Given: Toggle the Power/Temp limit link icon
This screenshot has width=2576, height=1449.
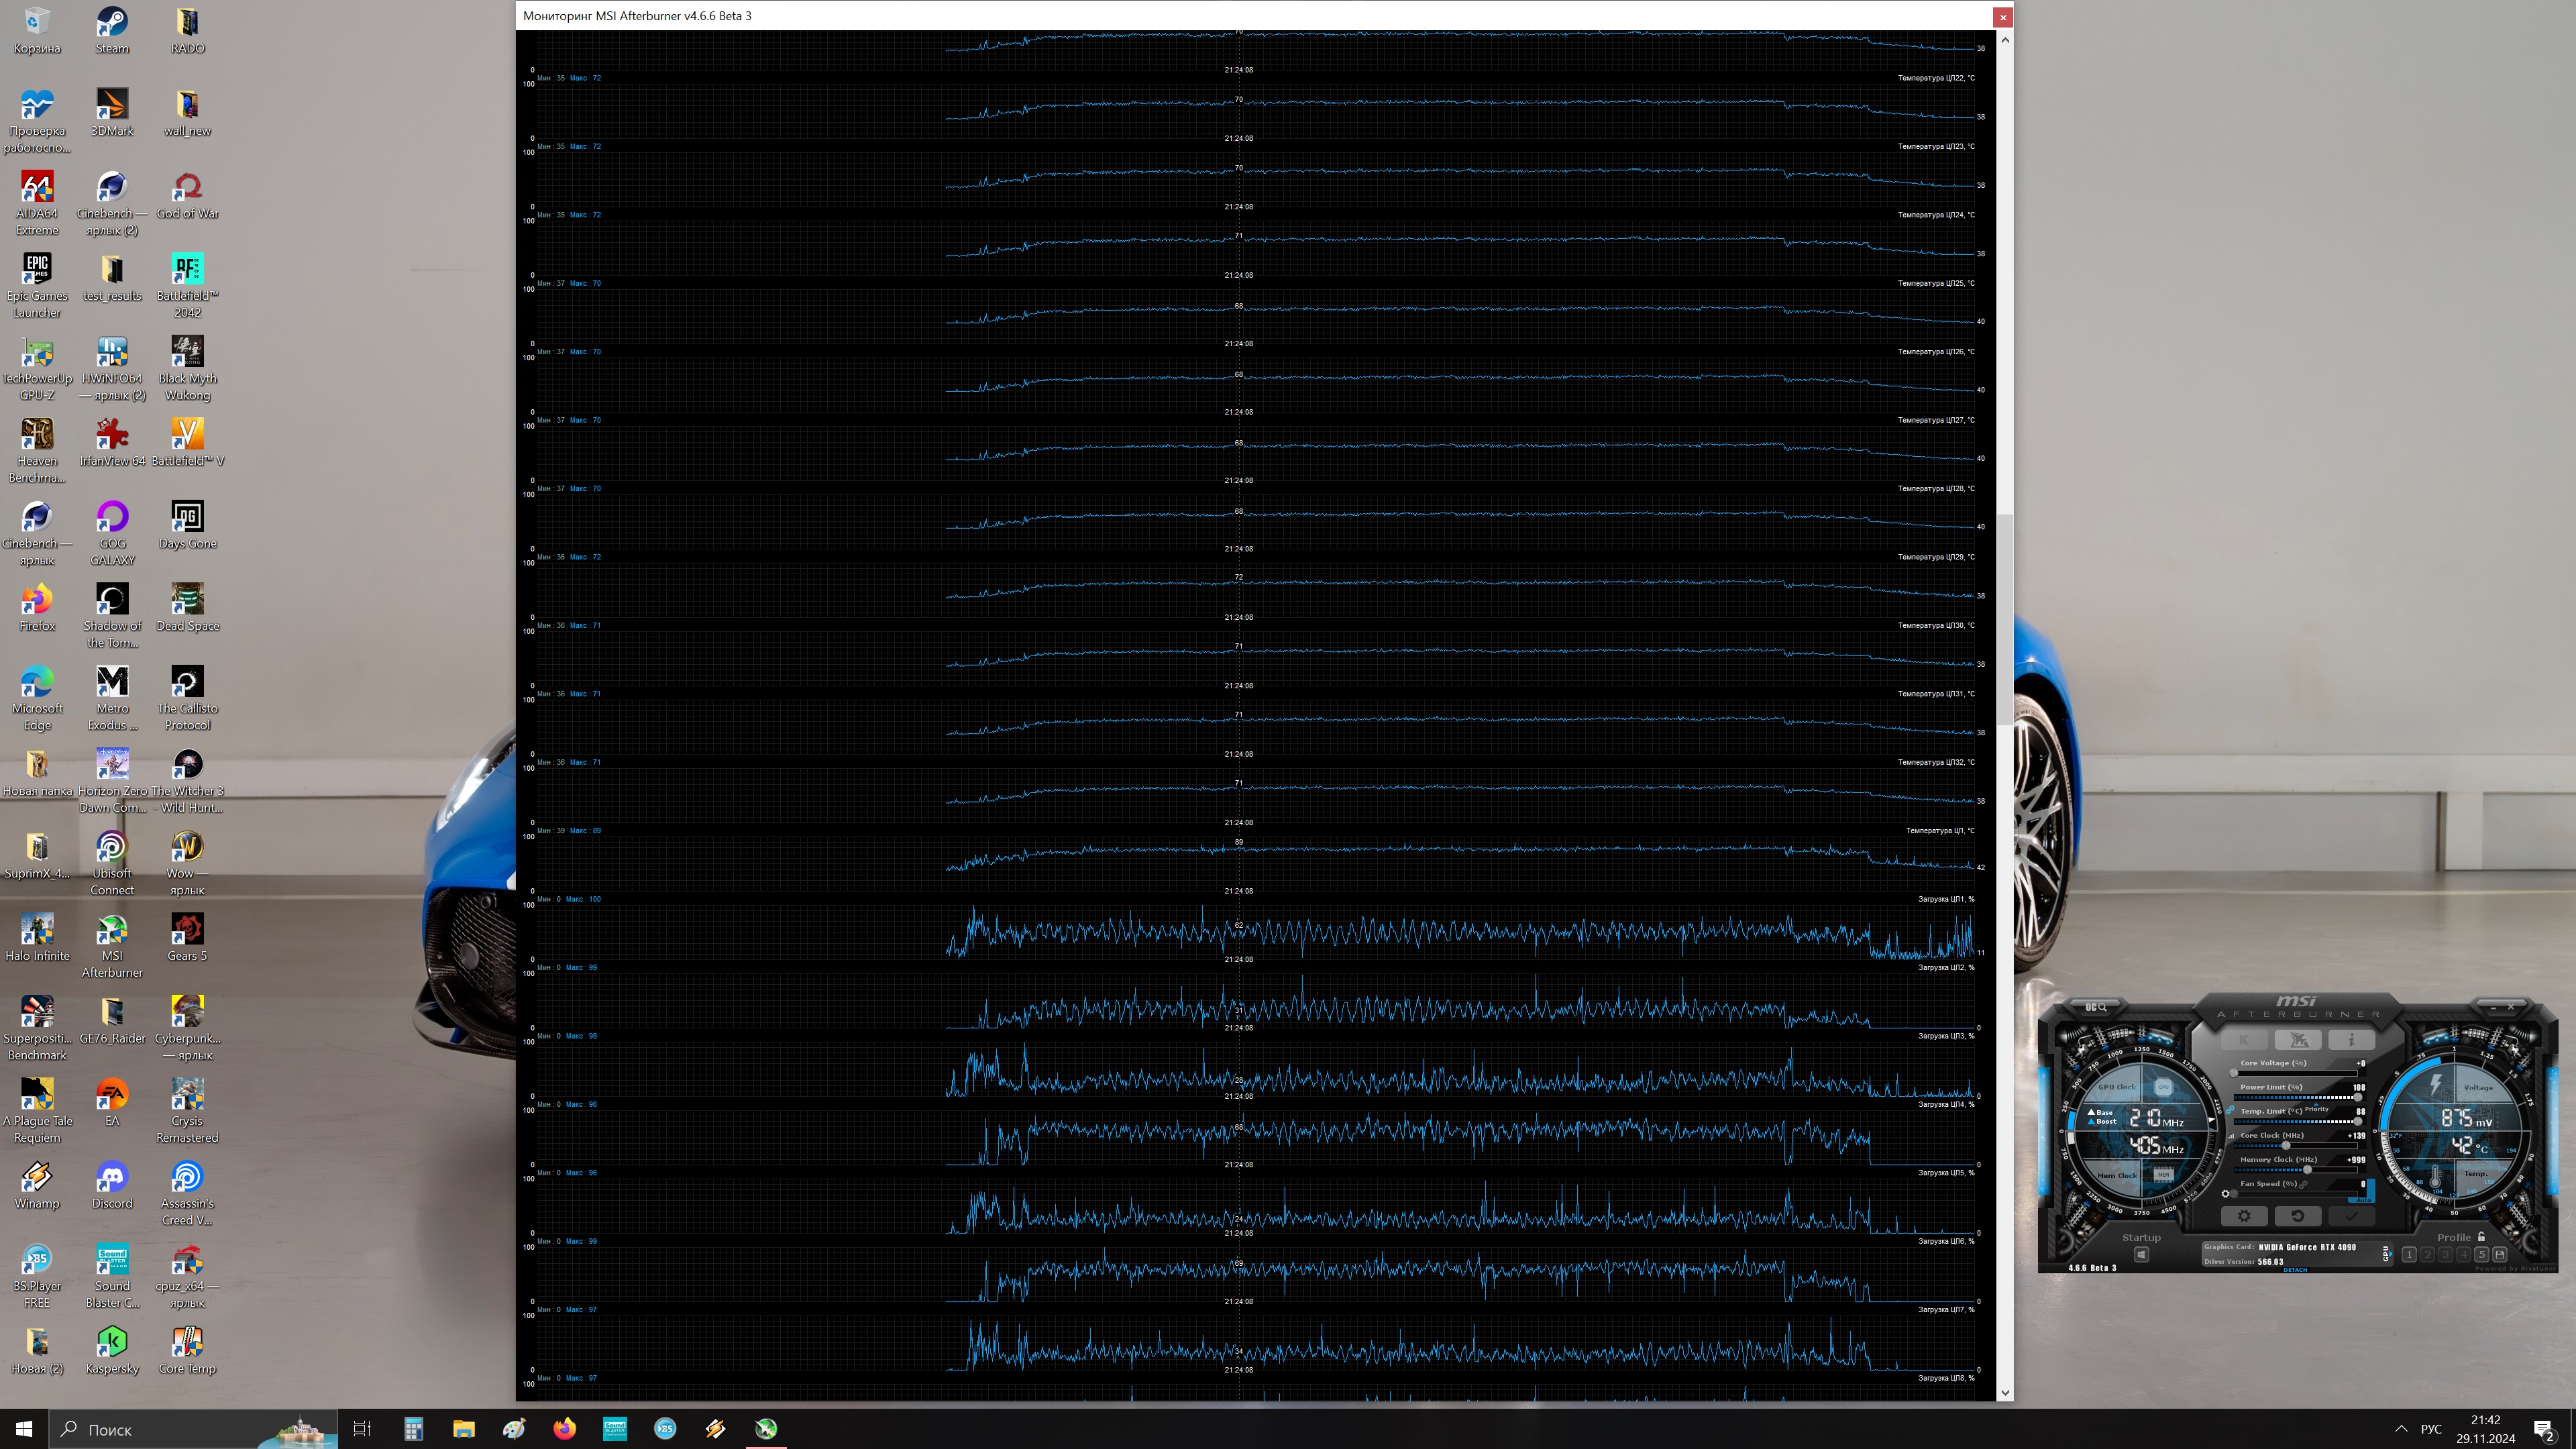Looking at the screenshot, I should (x=2231, y=1110).
